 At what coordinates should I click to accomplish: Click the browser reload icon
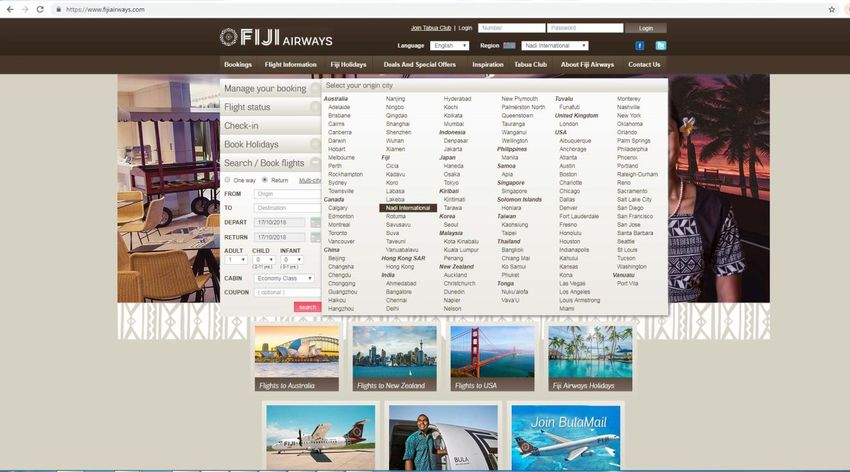click(x=40, y=9)
